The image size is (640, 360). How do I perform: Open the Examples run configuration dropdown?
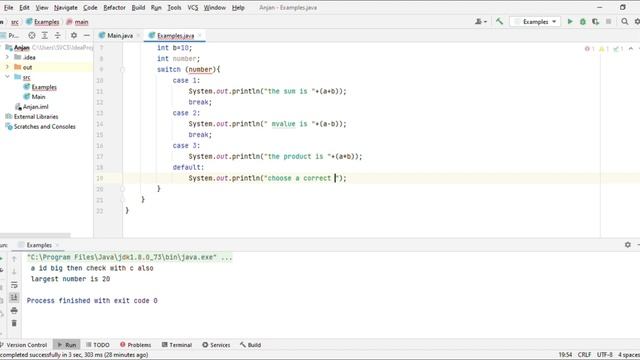[x=535, y=22]
